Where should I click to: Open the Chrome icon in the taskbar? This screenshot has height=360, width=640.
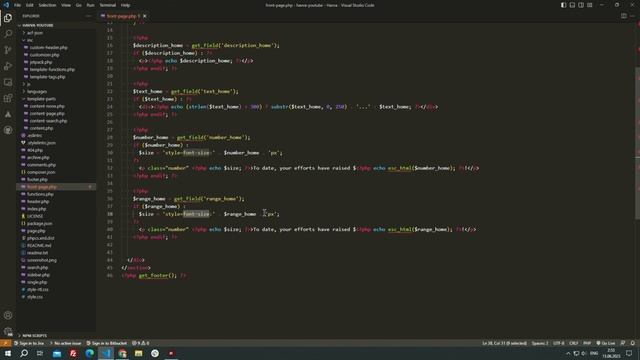pos(122,353)
